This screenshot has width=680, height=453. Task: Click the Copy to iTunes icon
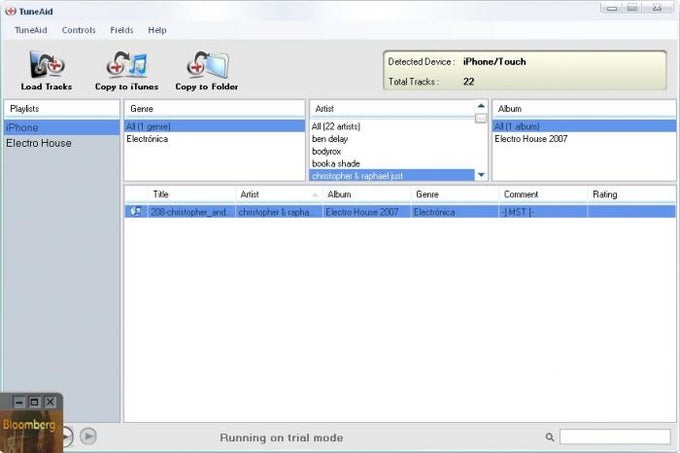(127, 64)
